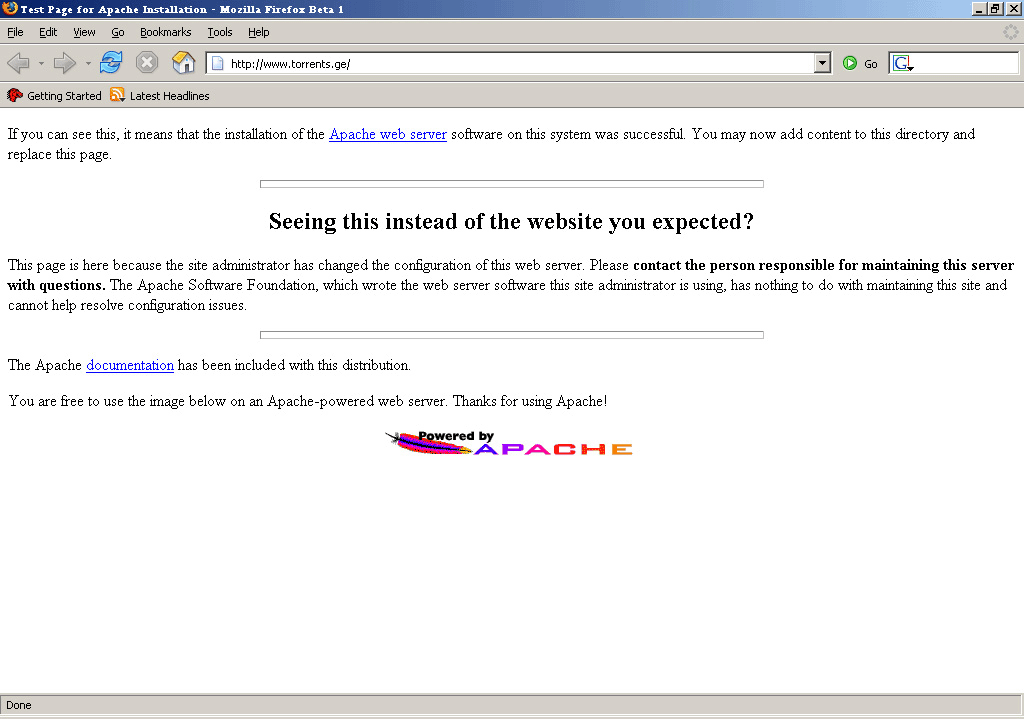Reload the page with the Refresh icon
This screenshot has height=719, width=1024.
[111, 63]
